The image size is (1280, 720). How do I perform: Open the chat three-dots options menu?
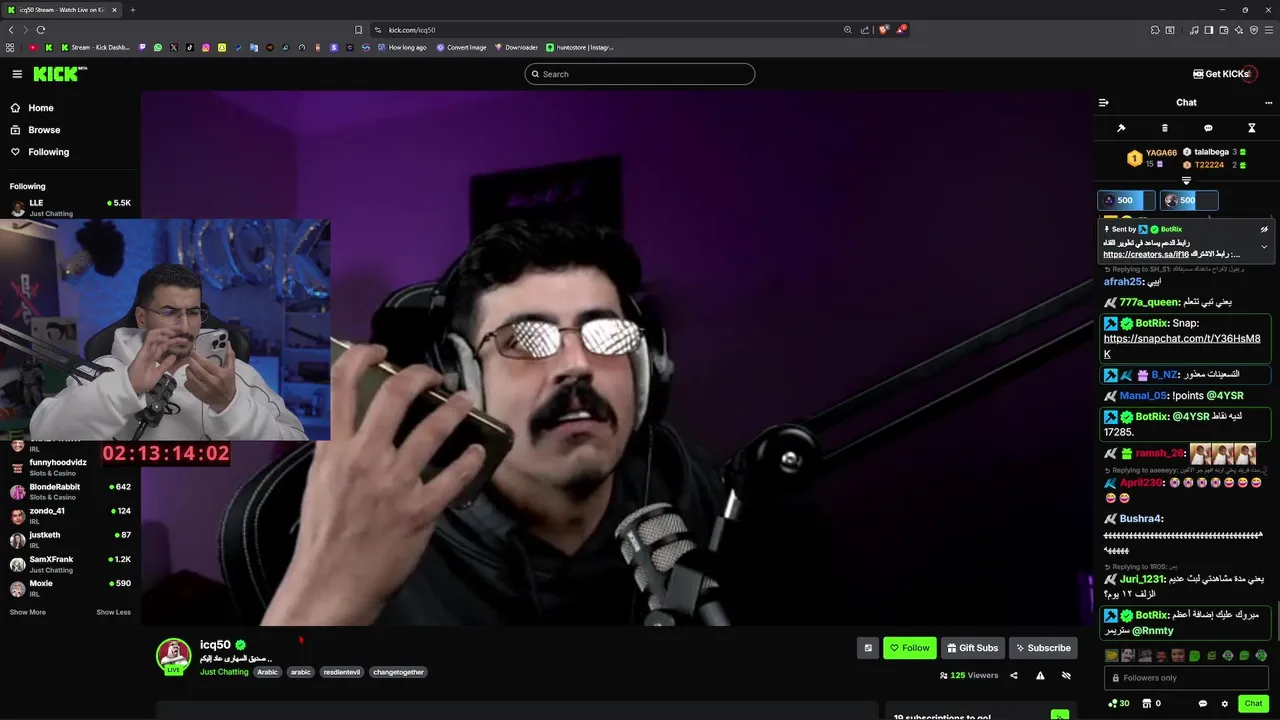(x=1269, y=102)
